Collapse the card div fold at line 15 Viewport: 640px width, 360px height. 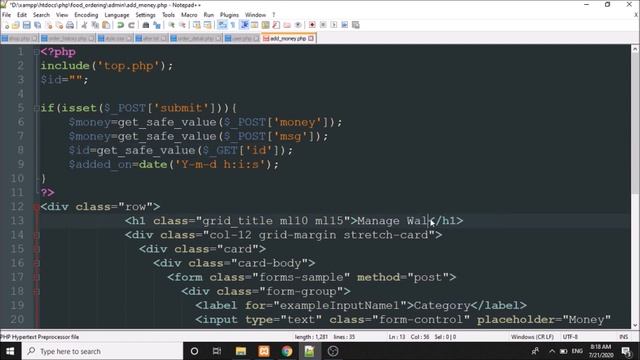point(36,249)
